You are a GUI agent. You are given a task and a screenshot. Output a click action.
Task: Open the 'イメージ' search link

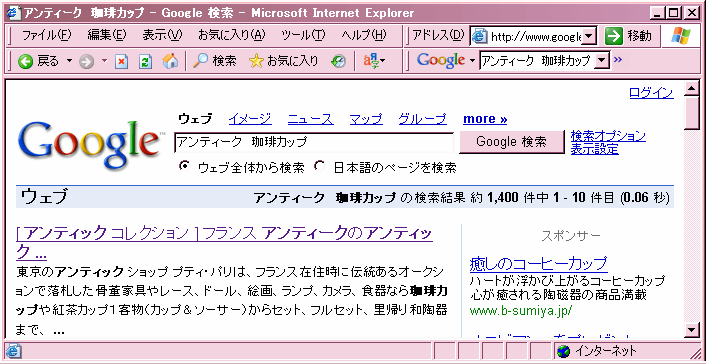pos(250,119)
